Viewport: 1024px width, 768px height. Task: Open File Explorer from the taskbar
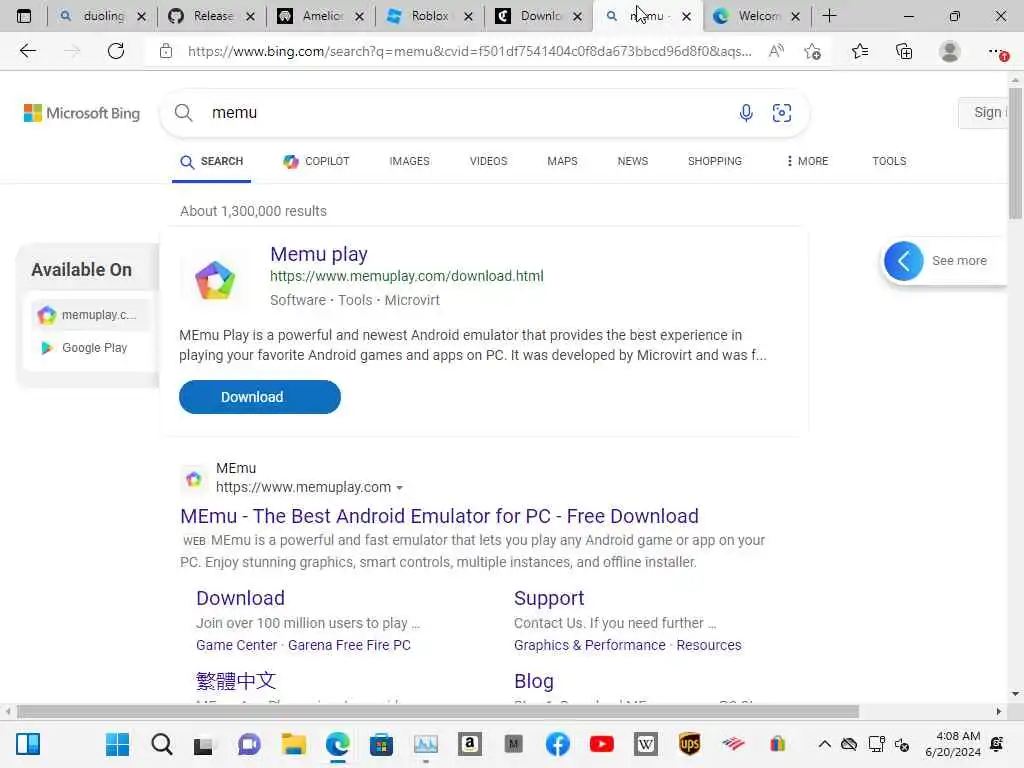(x=293, y=744)
